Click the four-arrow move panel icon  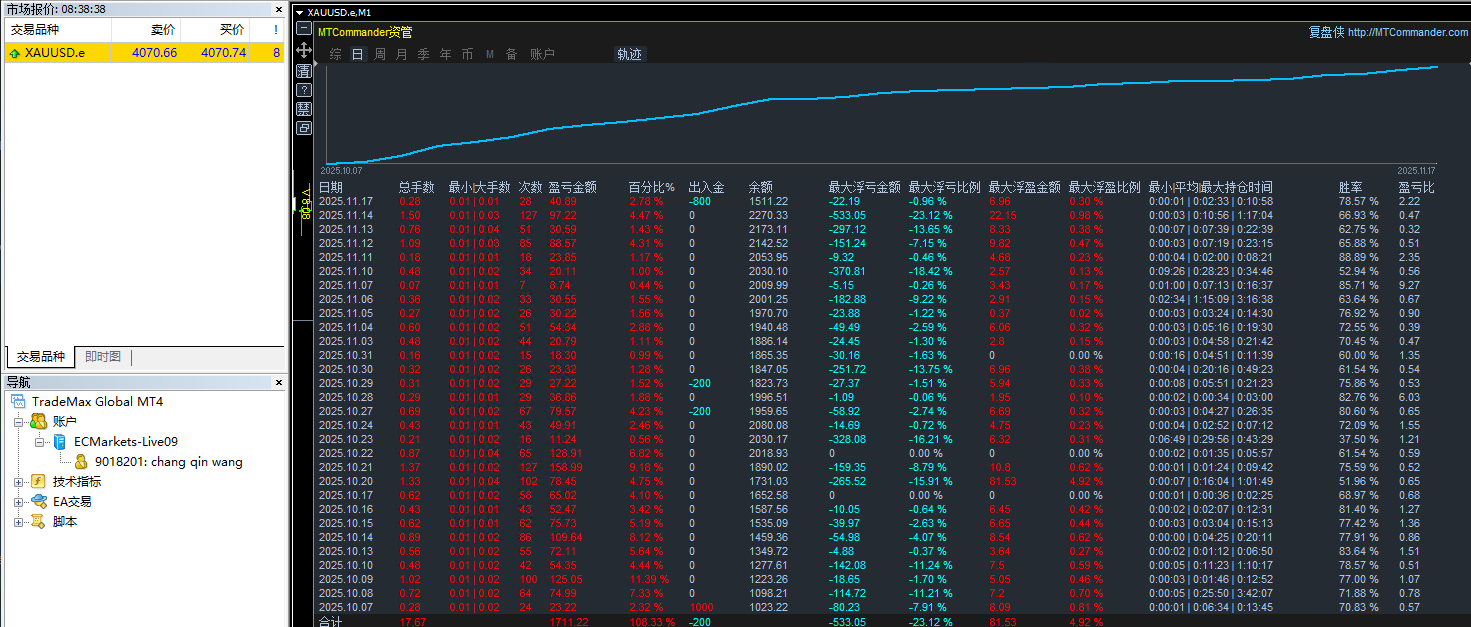coord(304,51)
